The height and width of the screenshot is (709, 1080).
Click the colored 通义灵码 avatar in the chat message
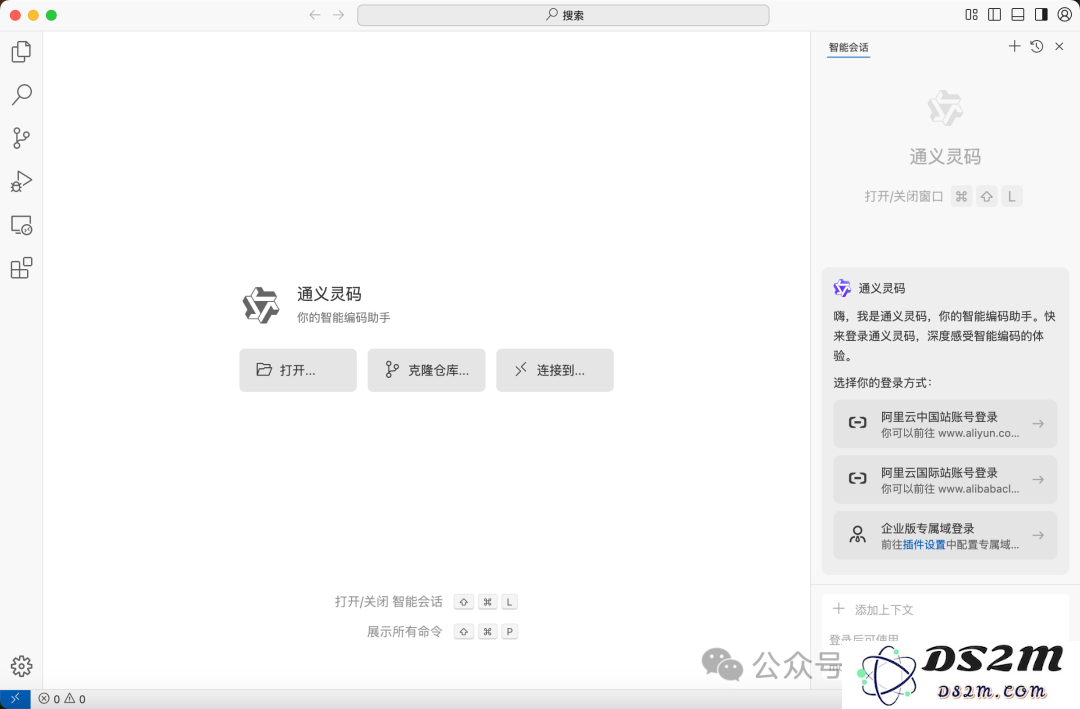tap(842, 288)
